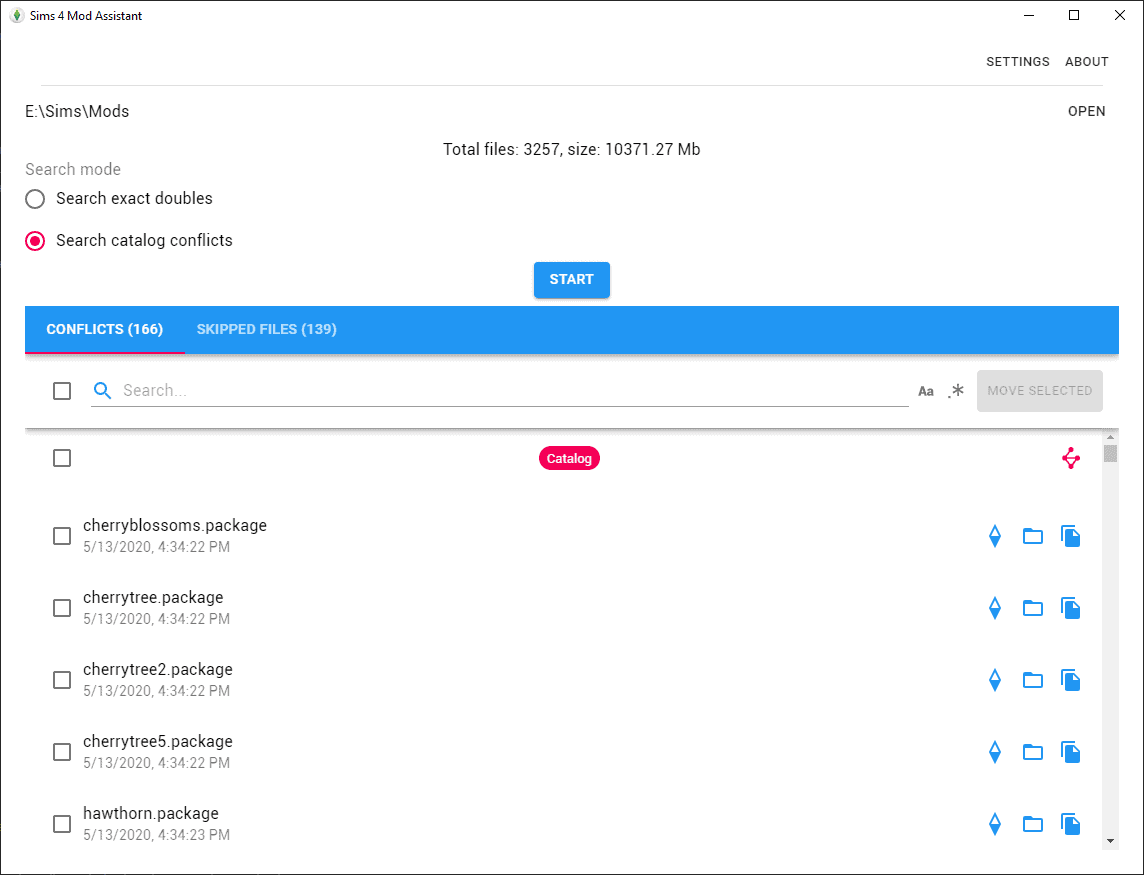The image size is (1144, 875).
Task: Click the scroll down arrow of the list
Action: [1110, 841]
